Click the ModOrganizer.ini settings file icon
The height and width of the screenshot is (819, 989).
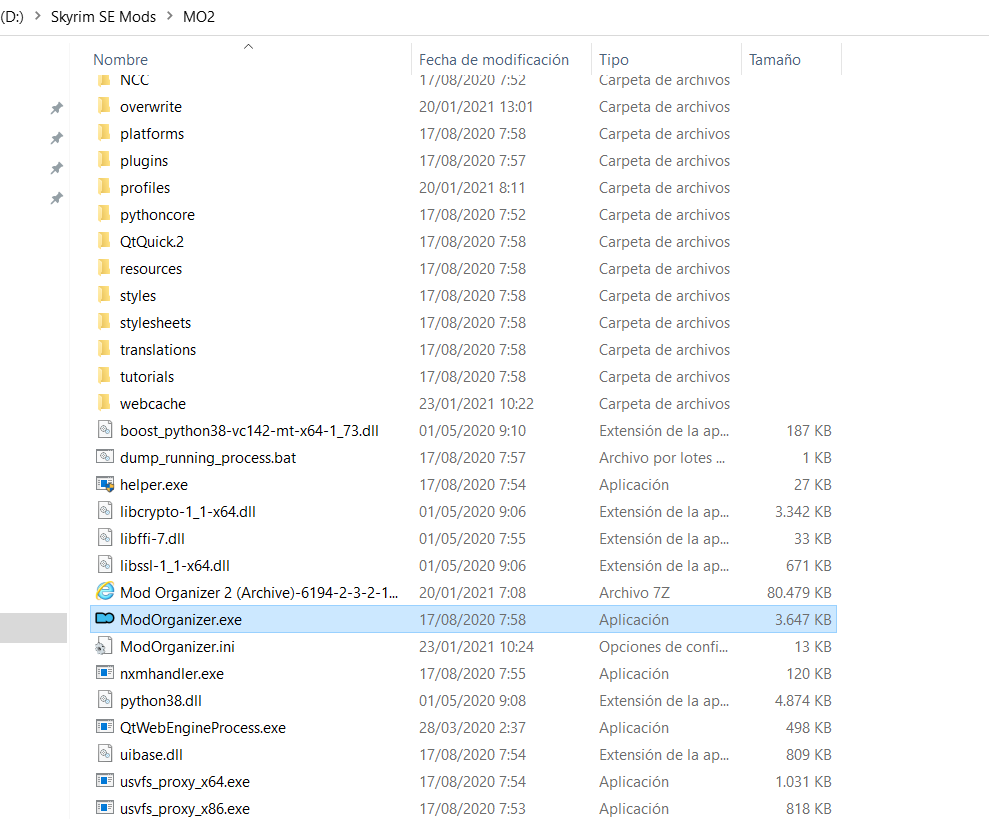(104, 647)
